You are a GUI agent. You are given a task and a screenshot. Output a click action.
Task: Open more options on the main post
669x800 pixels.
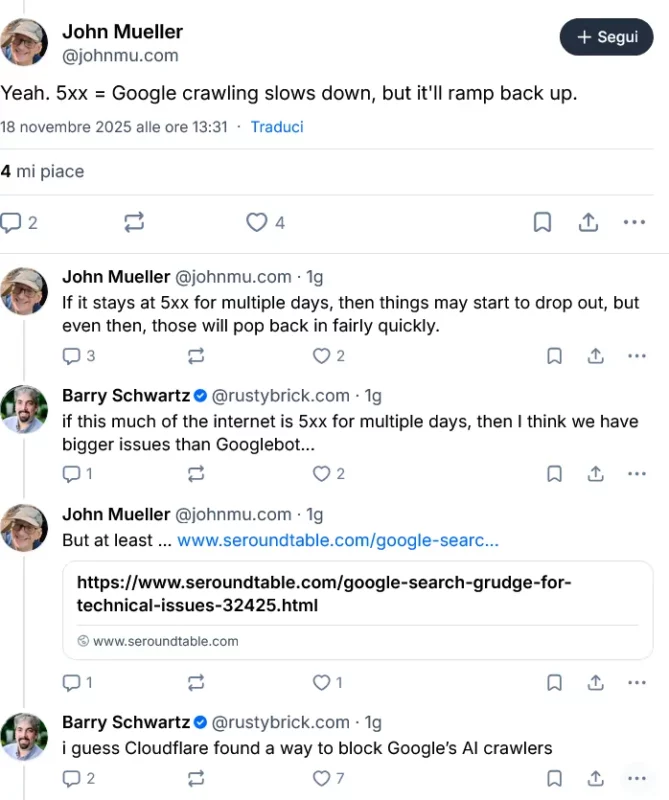634,222
